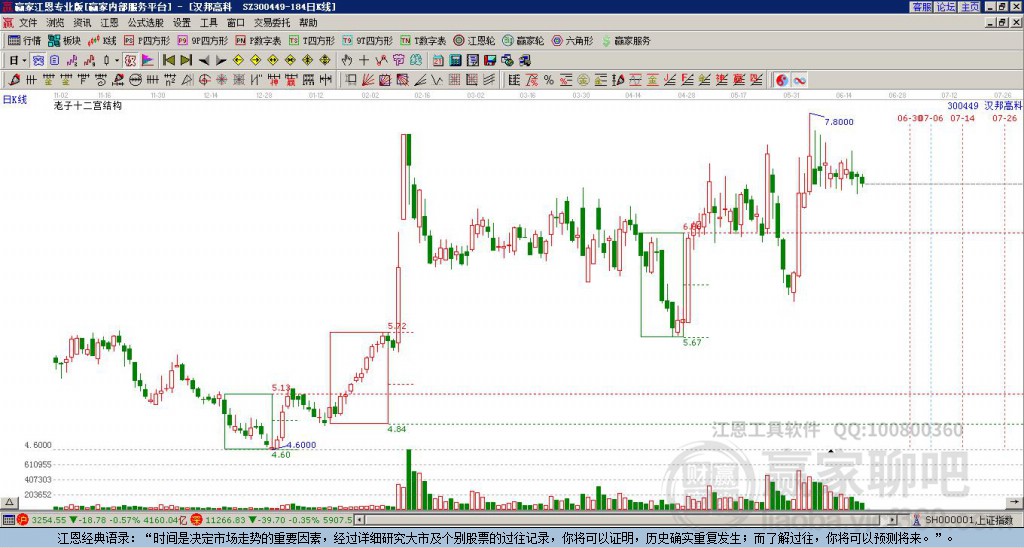Toggle the 权 adjustment button
The width and height of the screenshot is (1024, 548).
click(130, 61)
